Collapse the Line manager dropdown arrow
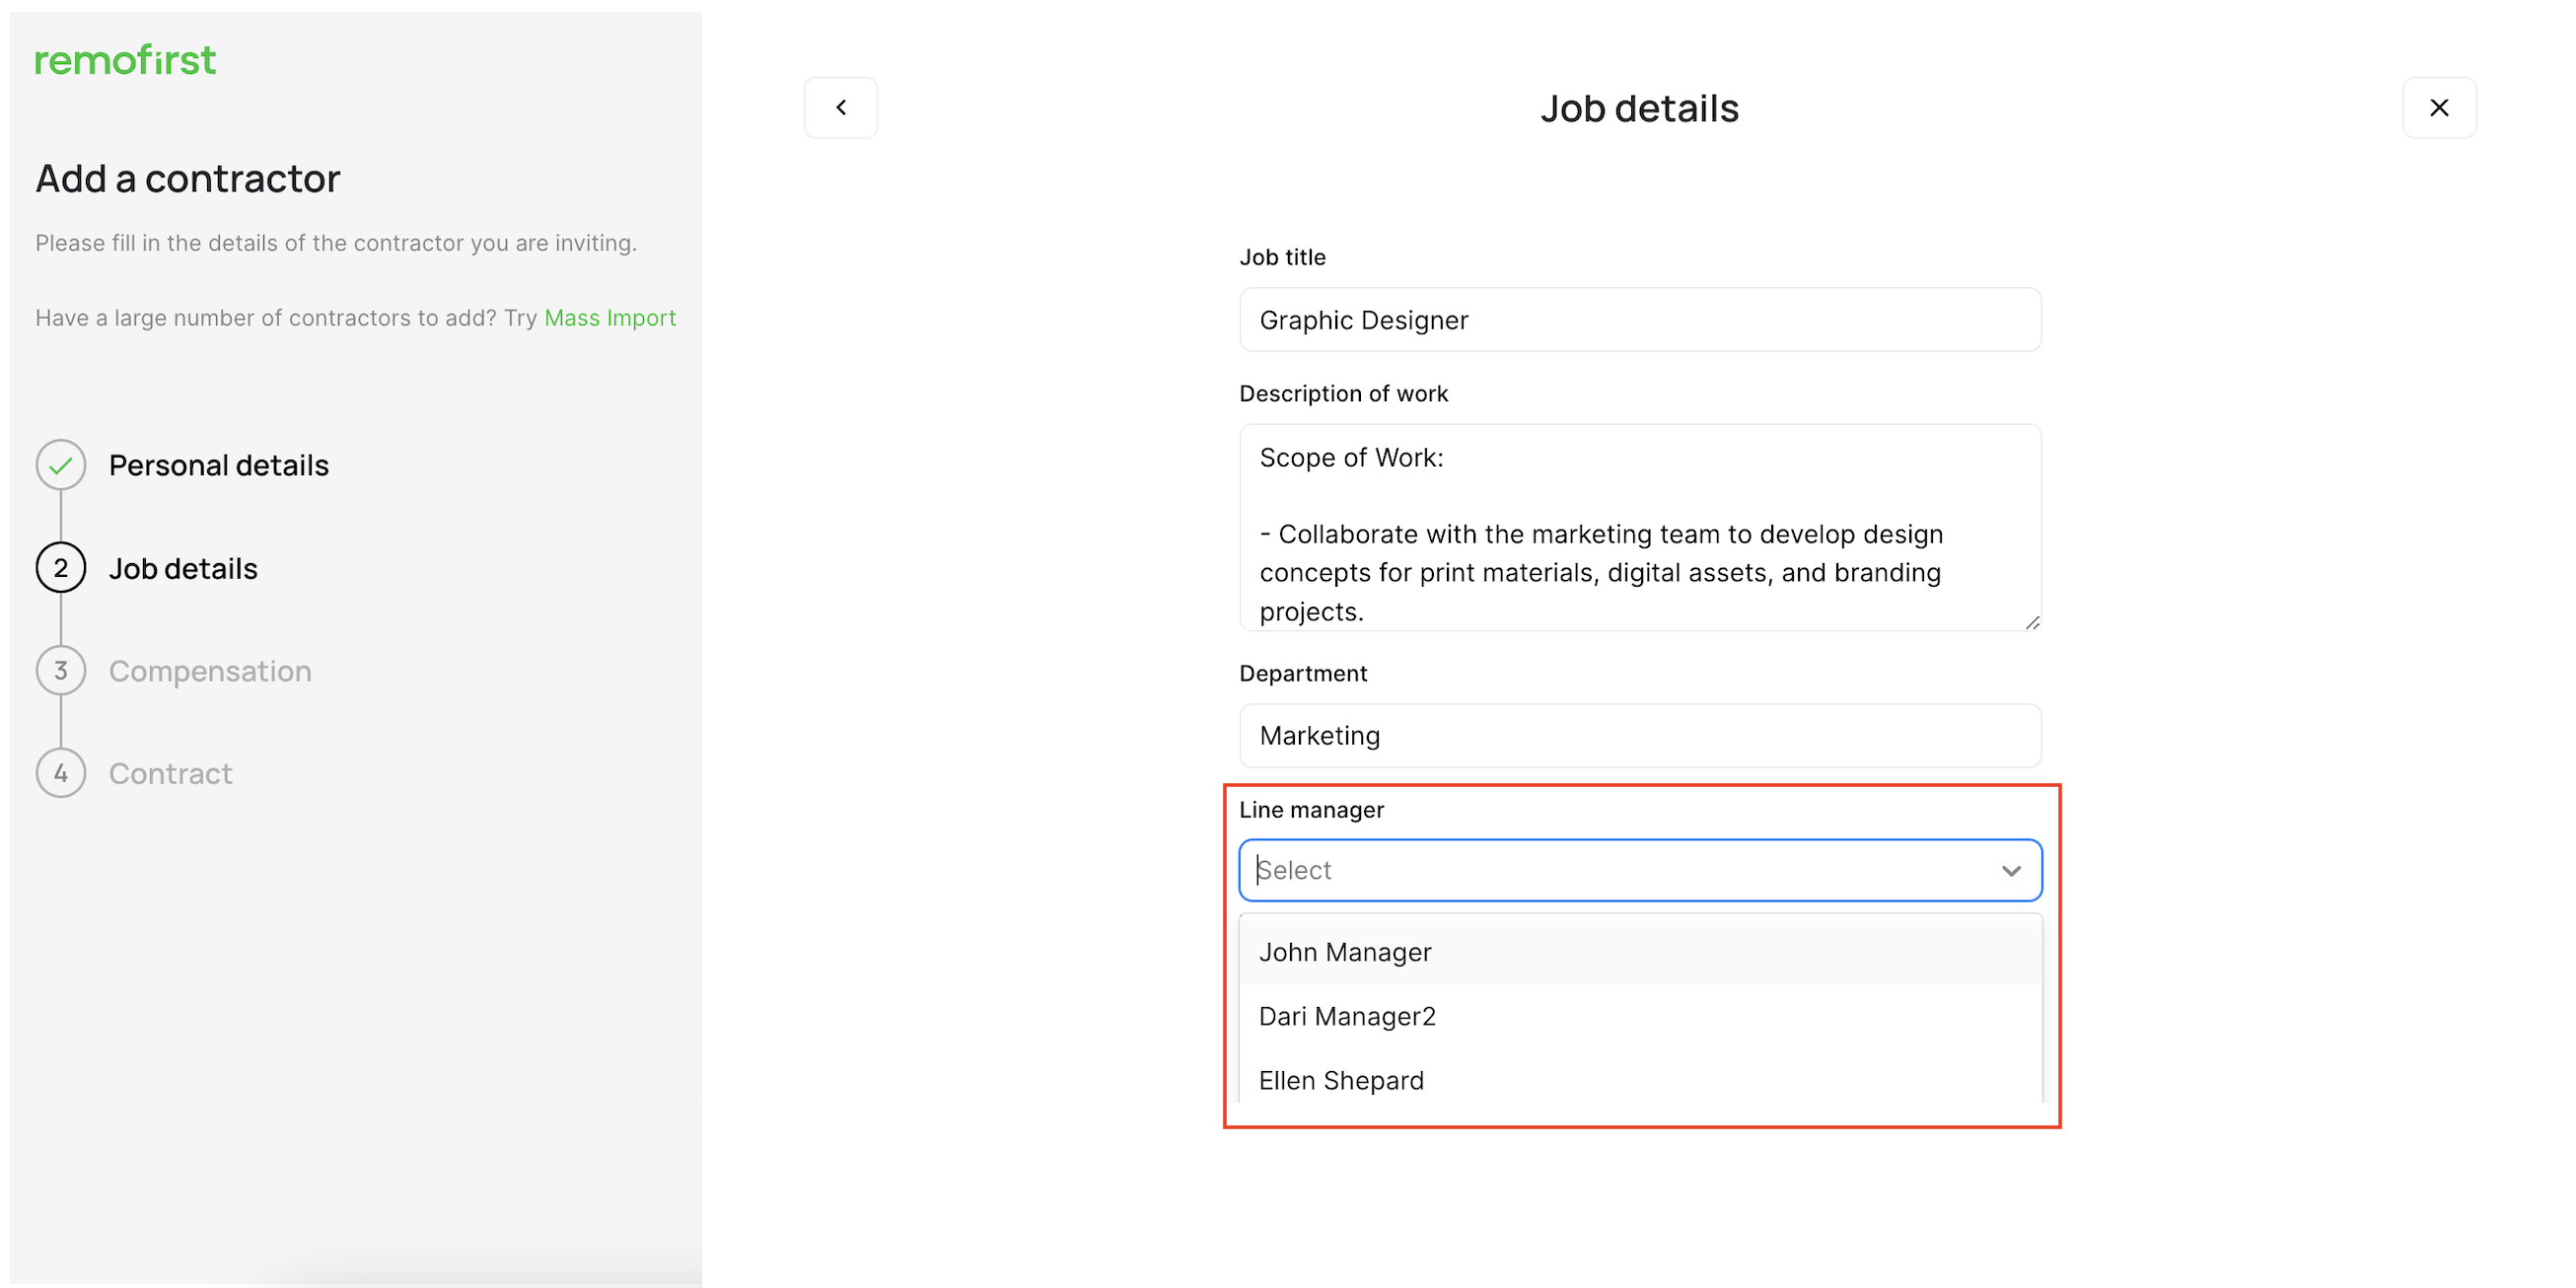This screenshot has width=2576, height=1288. [2011, 871]
